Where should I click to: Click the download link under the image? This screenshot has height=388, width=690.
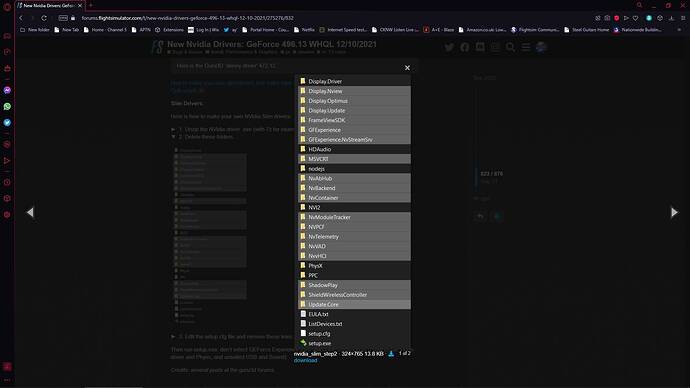[305, 360]
